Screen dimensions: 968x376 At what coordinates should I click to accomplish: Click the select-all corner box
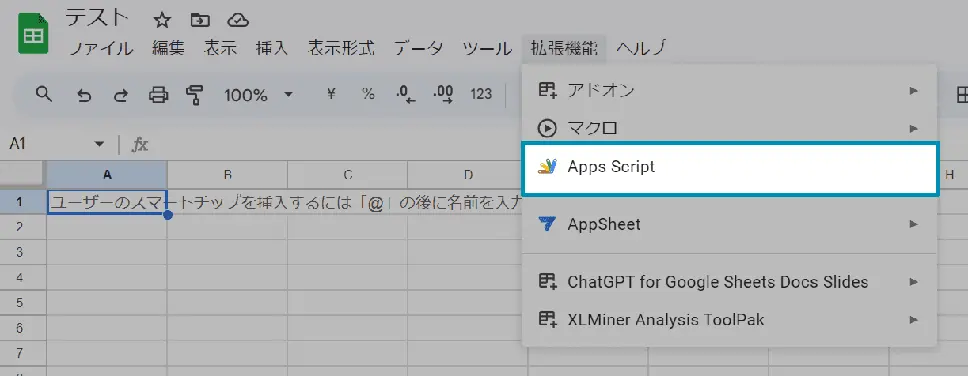(x=23, y=175)
